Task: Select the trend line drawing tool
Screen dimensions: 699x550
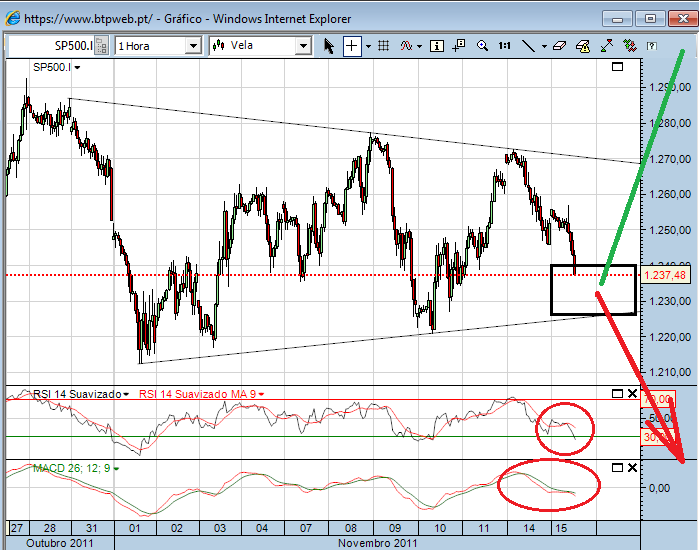Action: tap(528, 46)
